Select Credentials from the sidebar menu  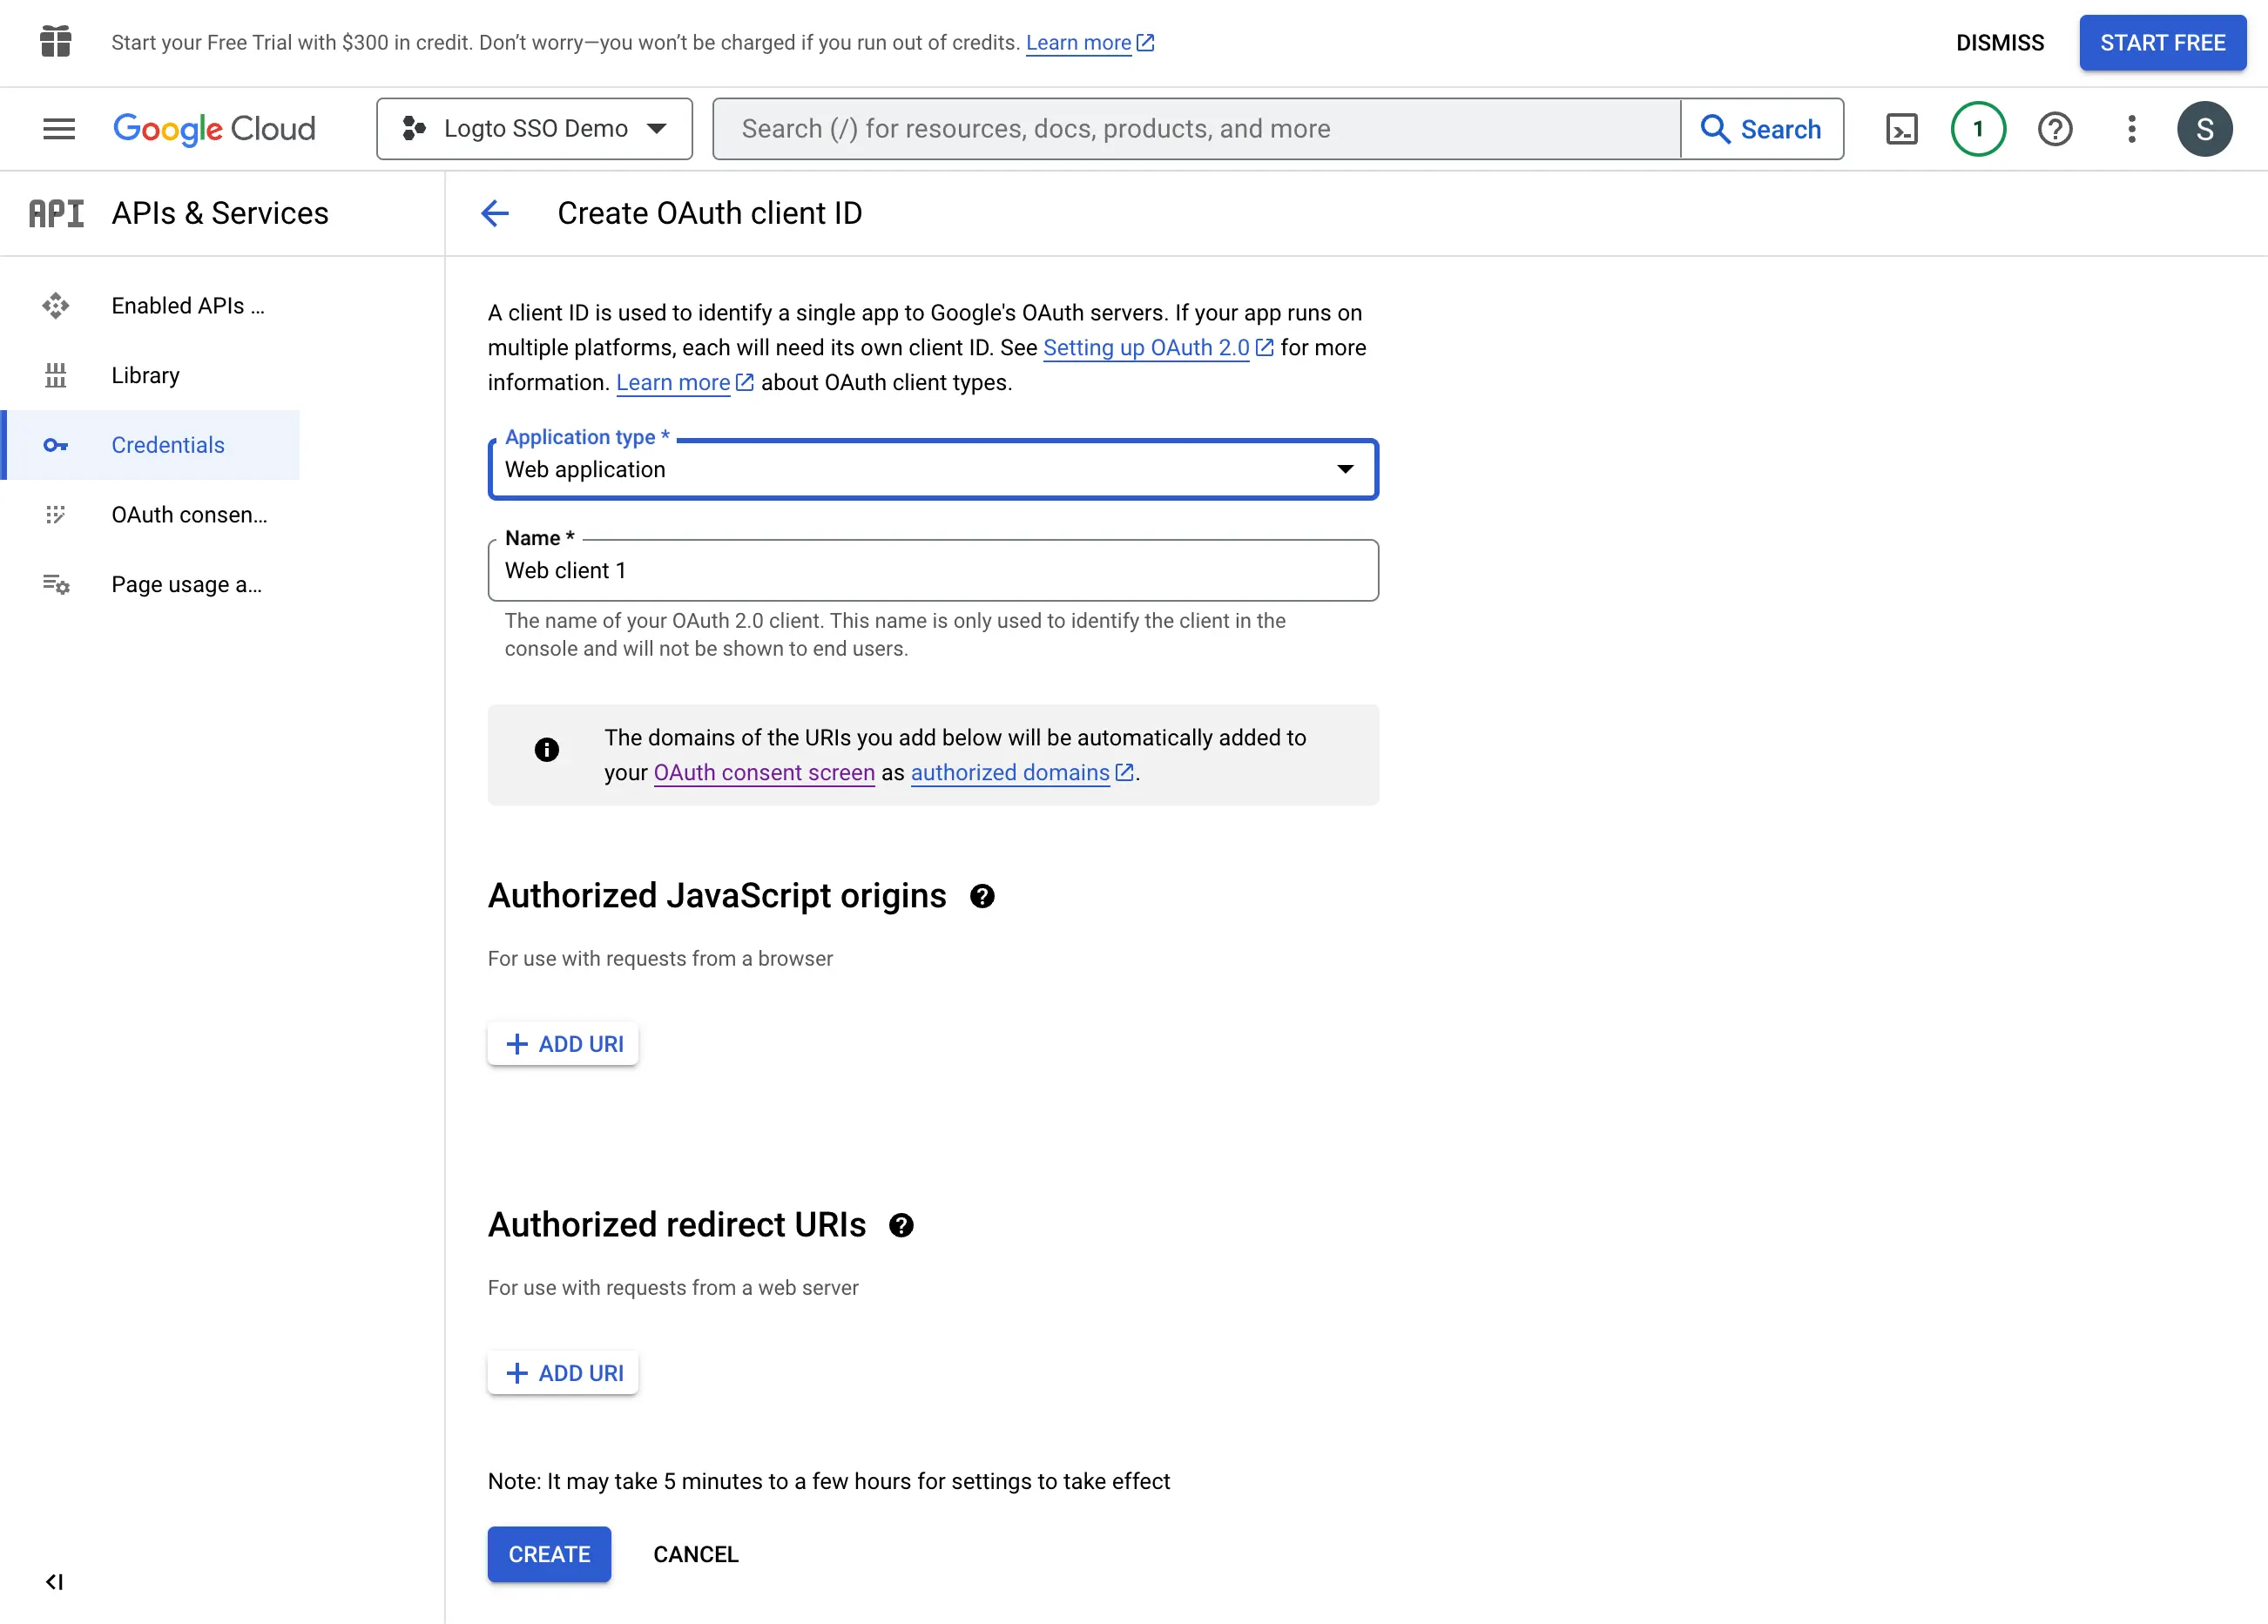point(167,445)
